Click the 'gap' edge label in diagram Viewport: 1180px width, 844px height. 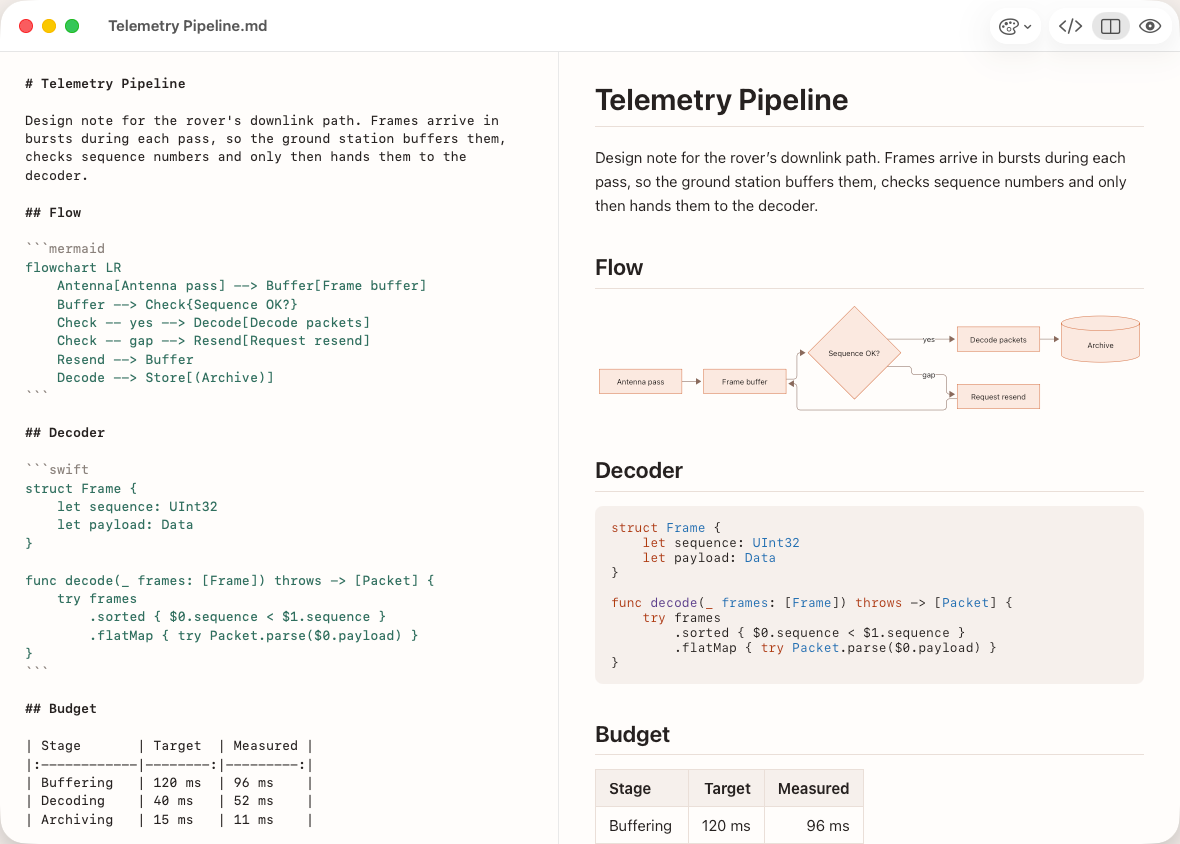929,375
